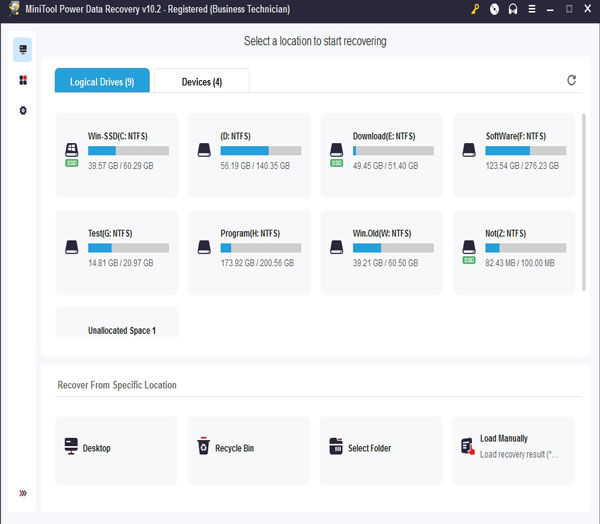Select the This PC sidebar icon
The image size is (600, 524).
point(23,49)
